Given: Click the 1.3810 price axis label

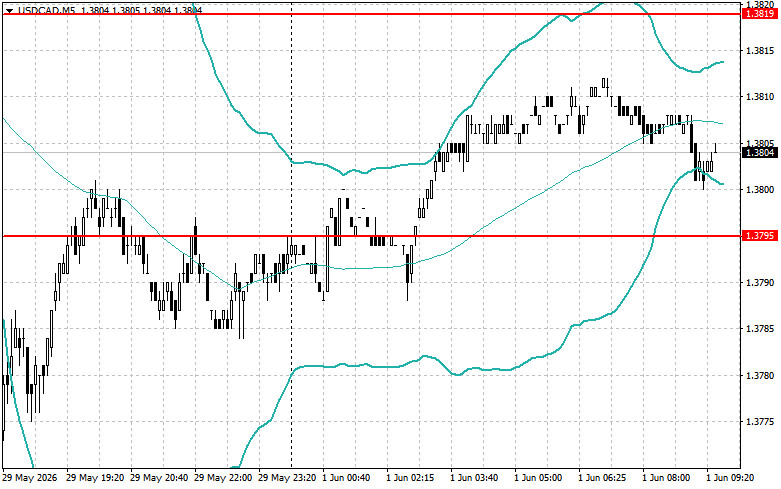Looking at the screenshot, I should point(760,97).
